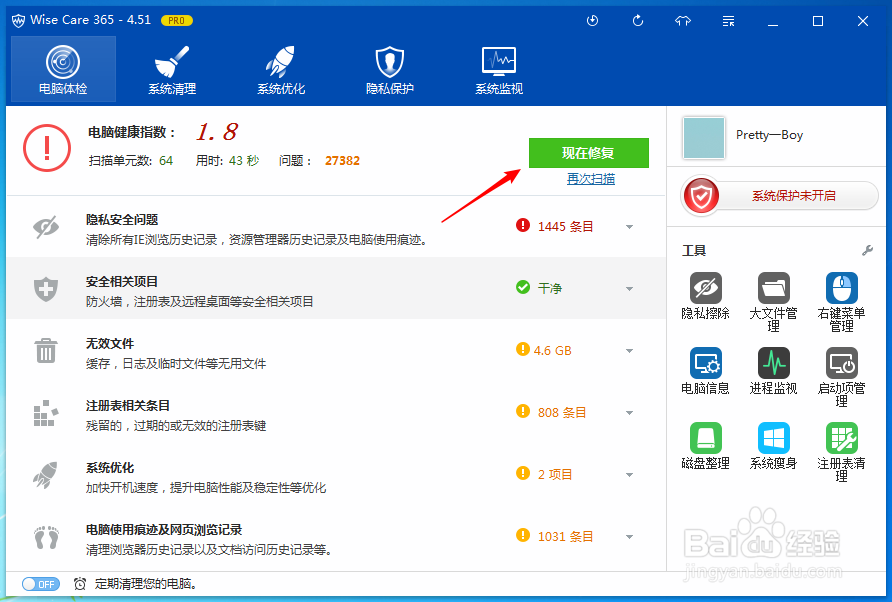Click the crossed-eye icon for 隐私安全问题
The image size is (892, 602).
tap(46, 227)
